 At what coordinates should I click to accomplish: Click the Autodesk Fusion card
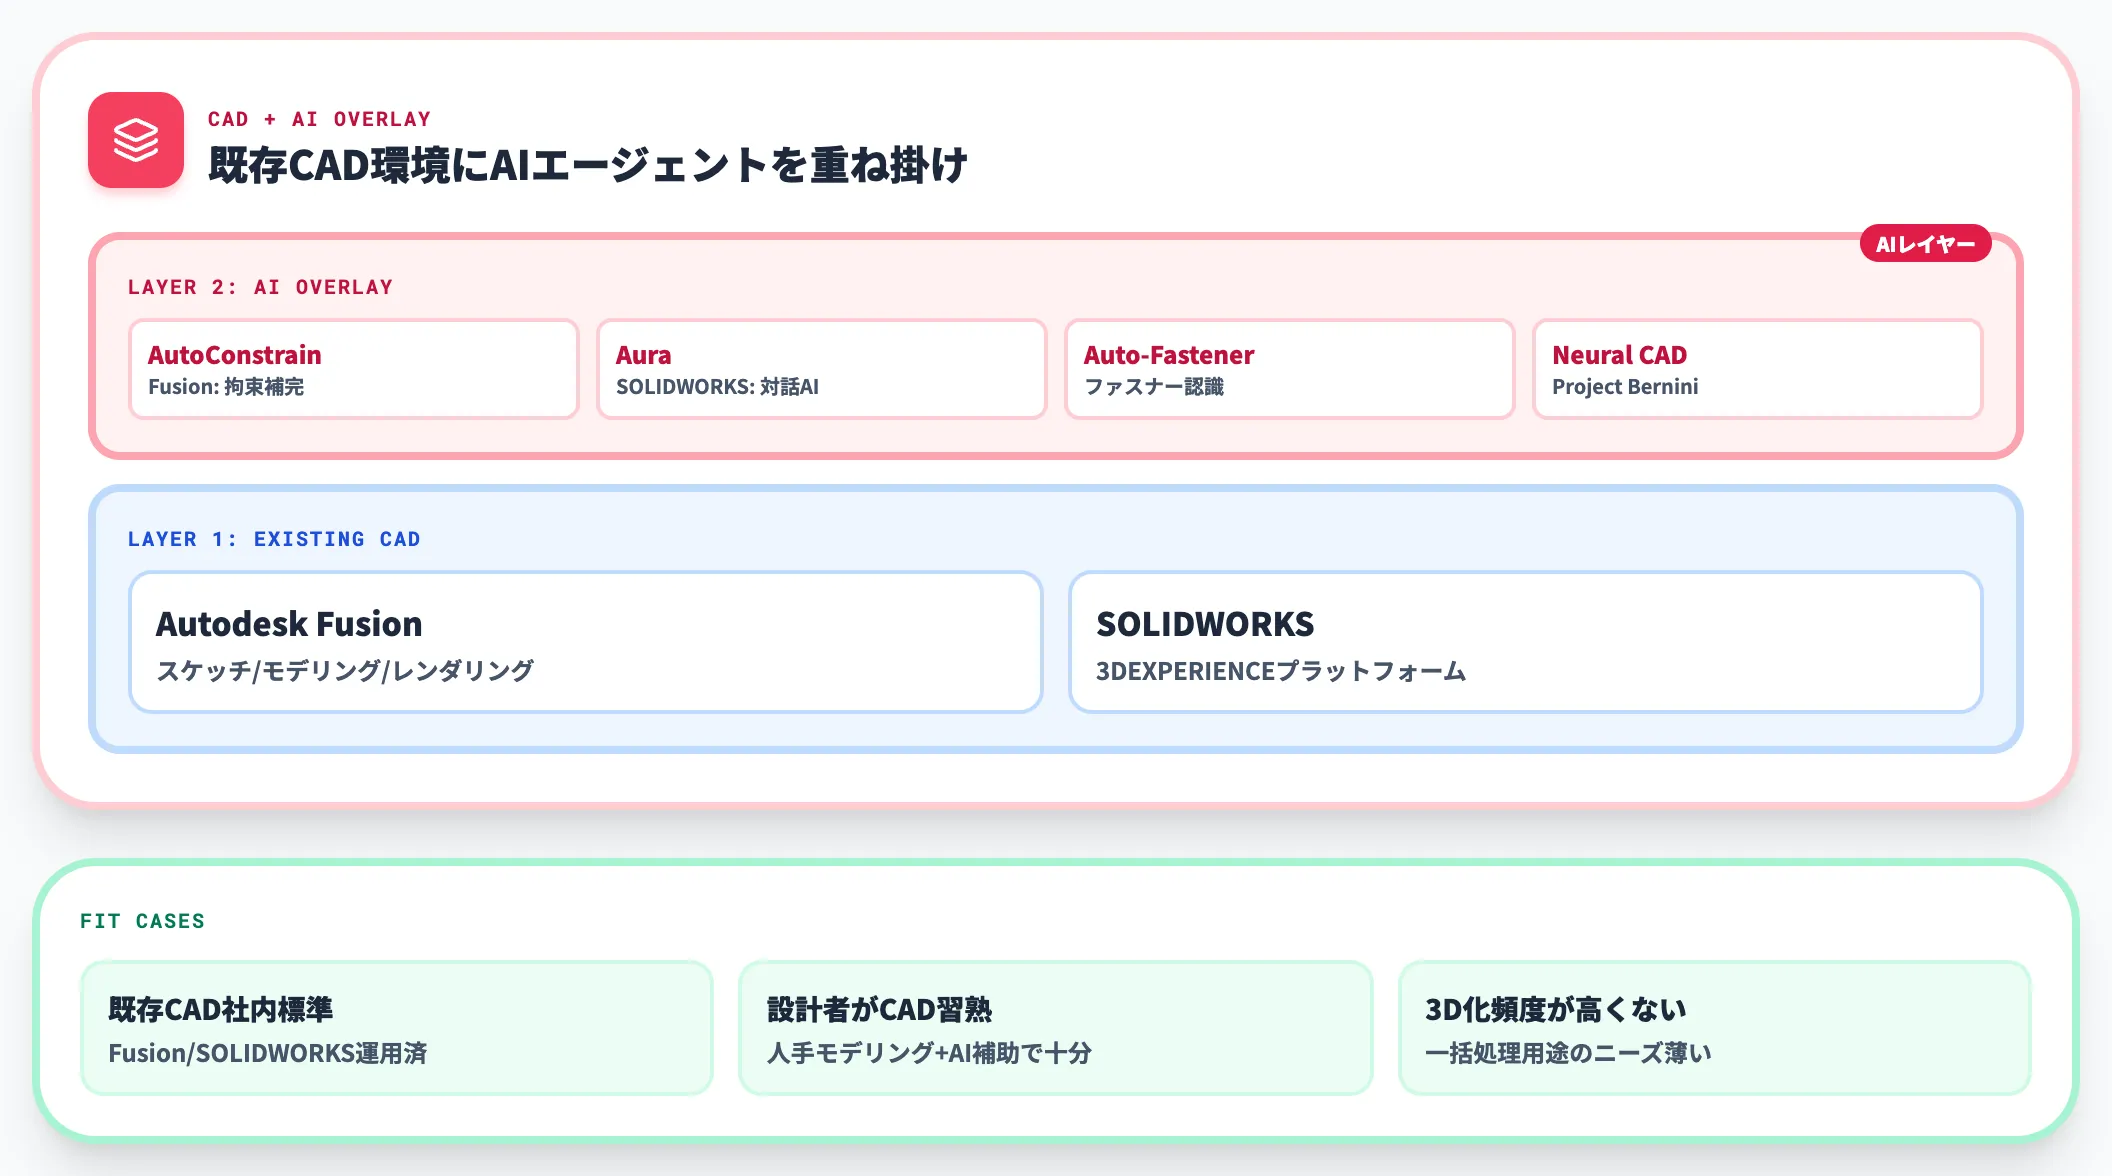point(586,642)
